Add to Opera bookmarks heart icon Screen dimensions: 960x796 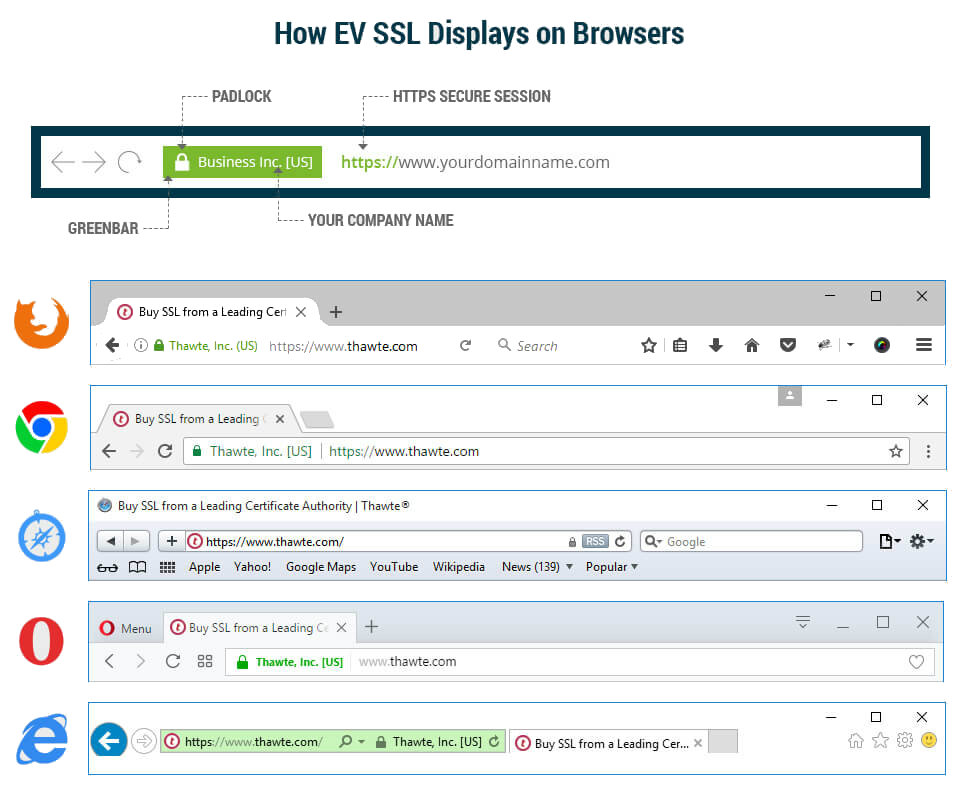pos(916,662)
